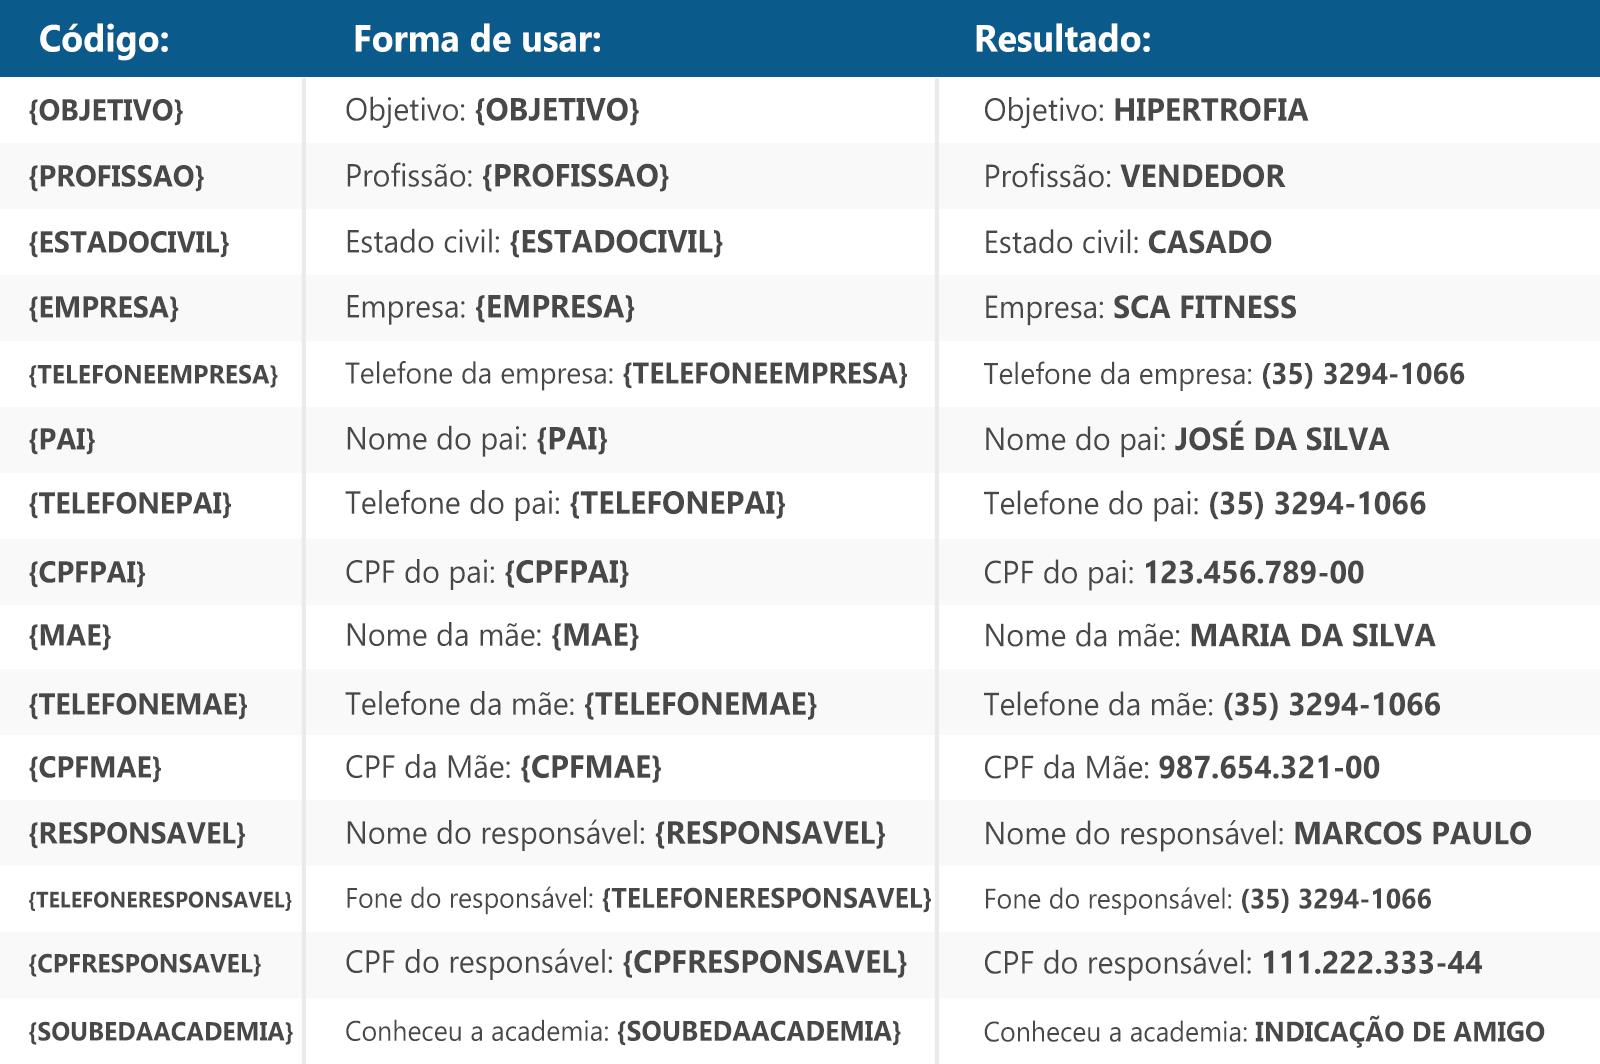Click the Código: column header
Image resolution: width=1600 pixels, height=1064 pixels.
(104, 39)
